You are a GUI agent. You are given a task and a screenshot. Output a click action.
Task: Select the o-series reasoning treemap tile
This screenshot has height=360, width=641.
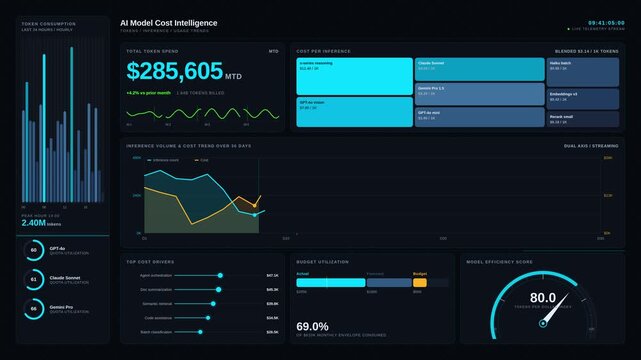pos(354,76)
